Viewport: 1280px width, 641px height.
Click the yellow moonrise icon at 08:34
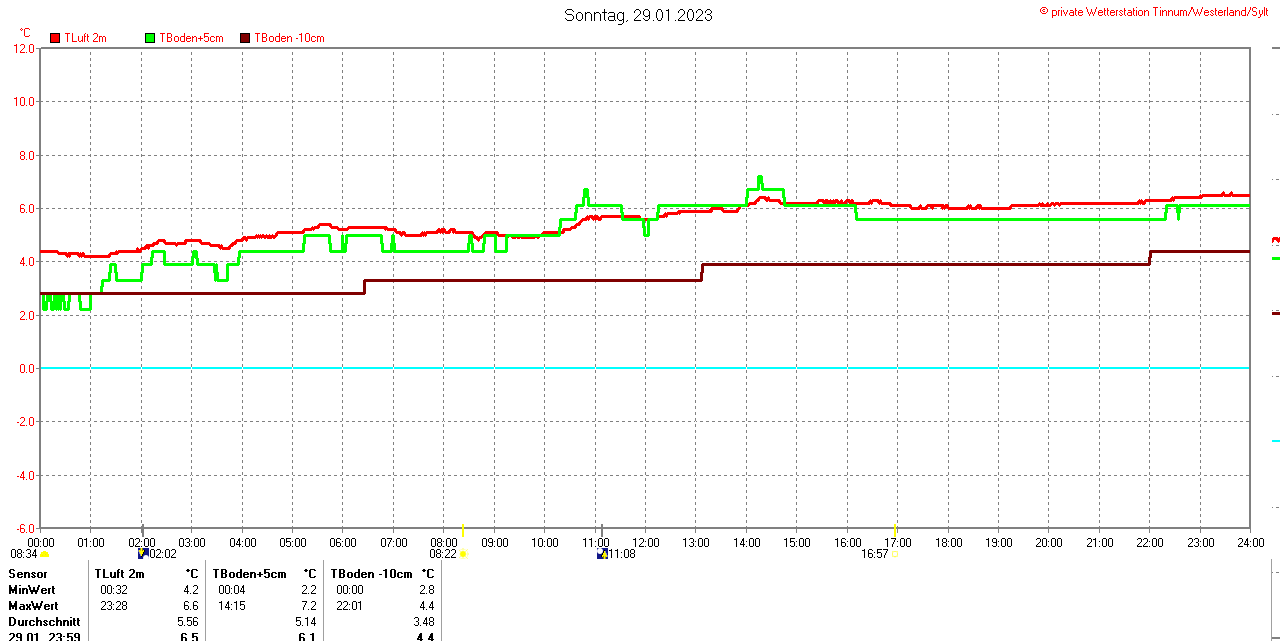pos(44,554)
